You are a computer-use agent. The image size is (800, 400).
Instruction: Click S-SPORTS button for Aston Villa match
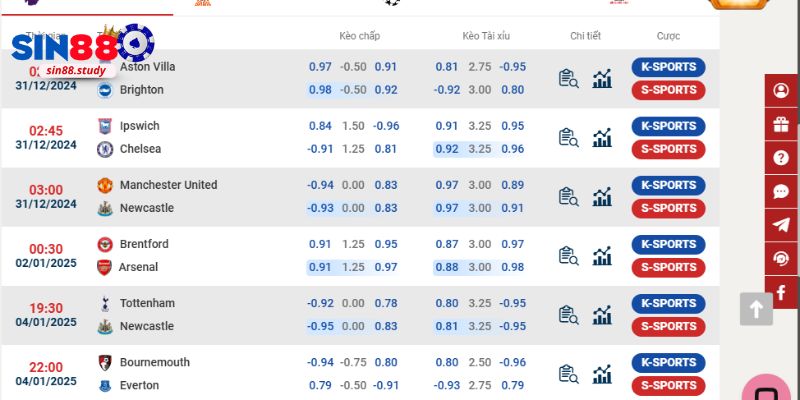click(x=668, y=90)
